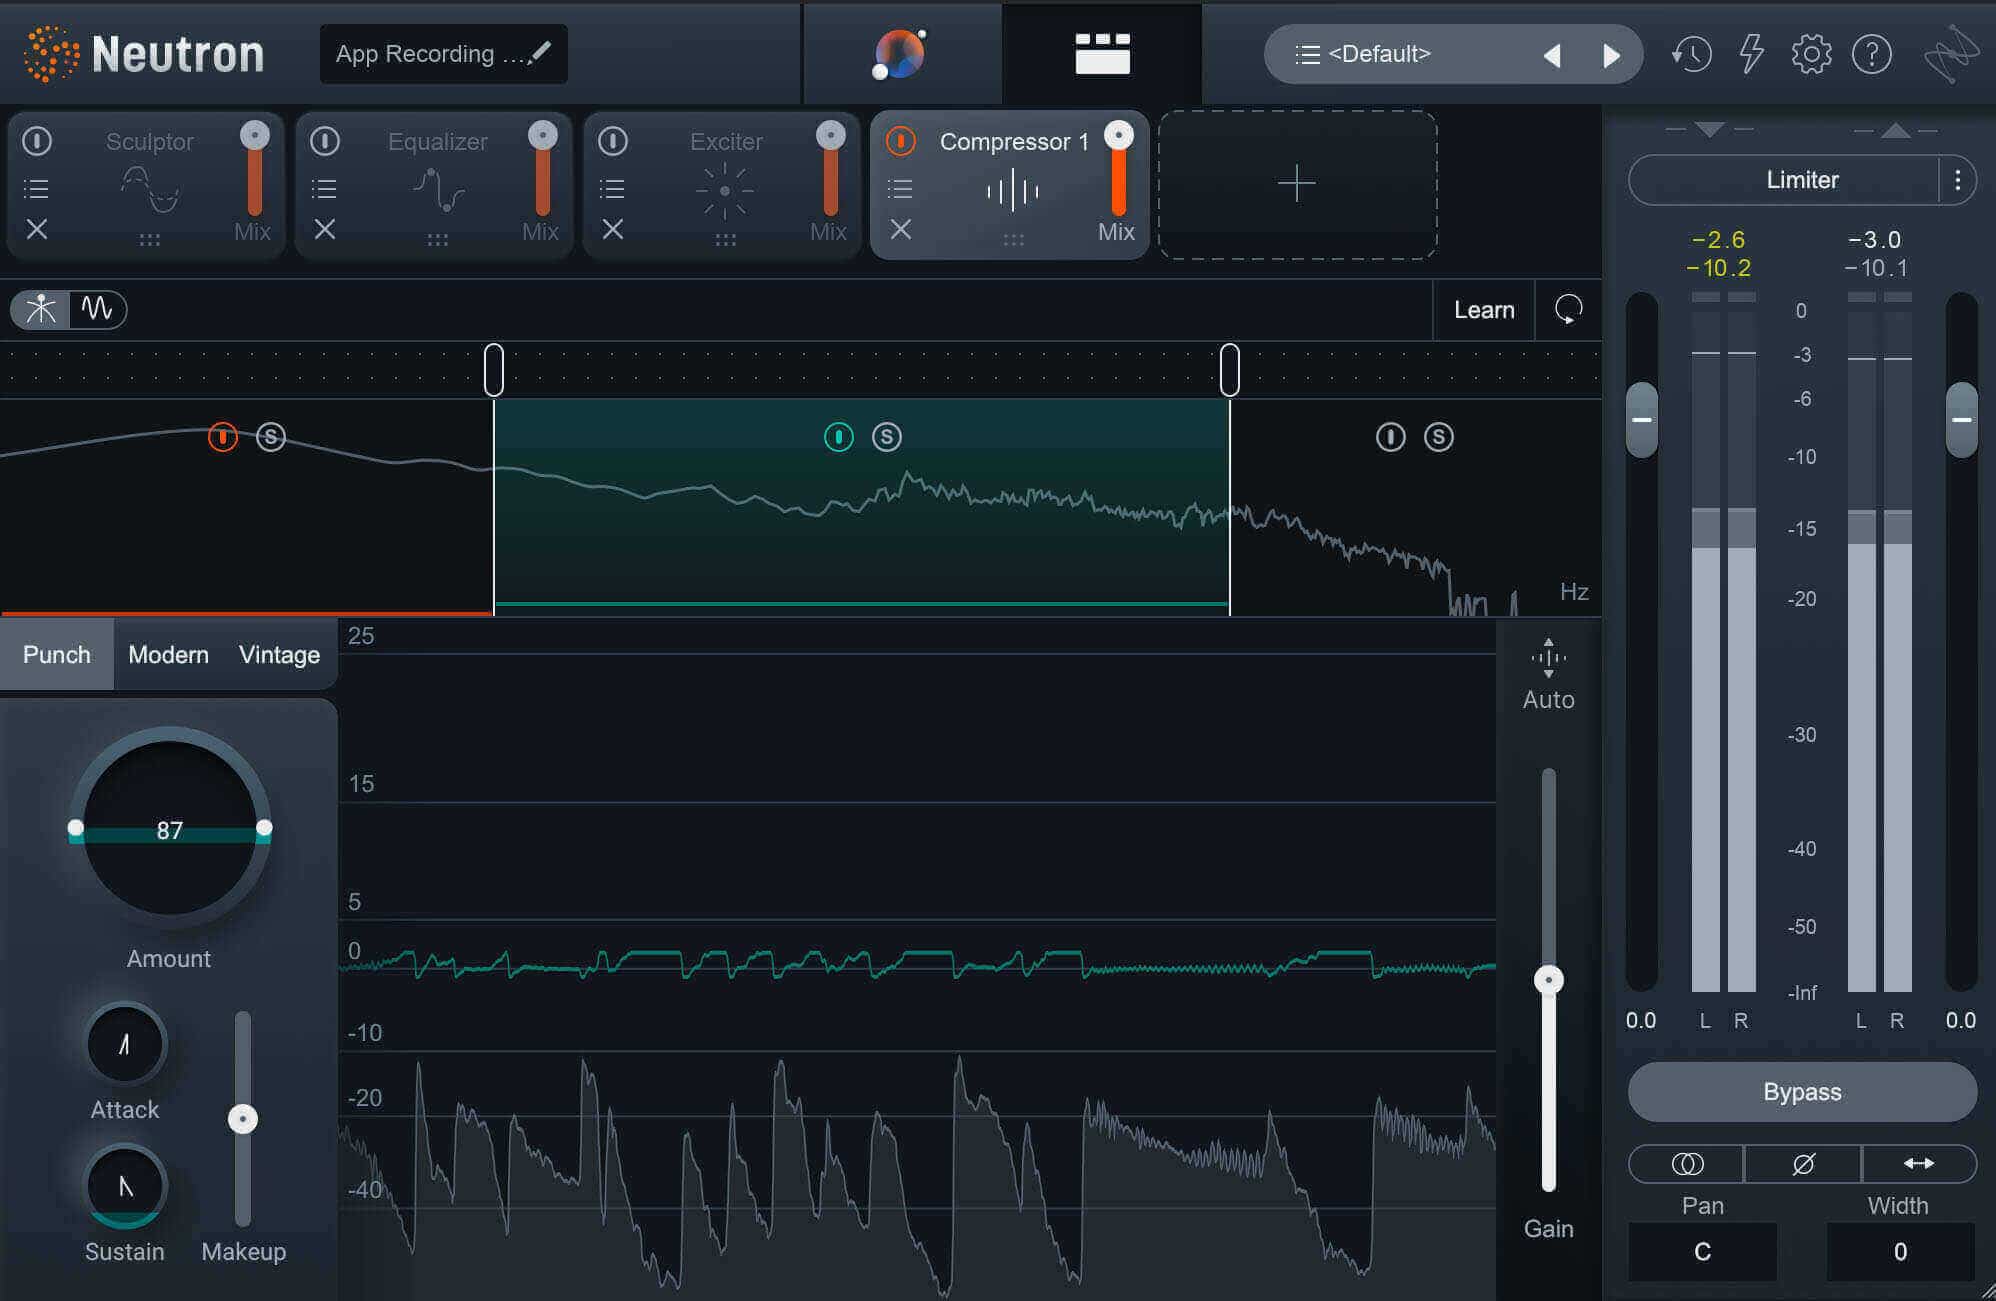Swap channels with the double arrow icon

[1919, 1164]
